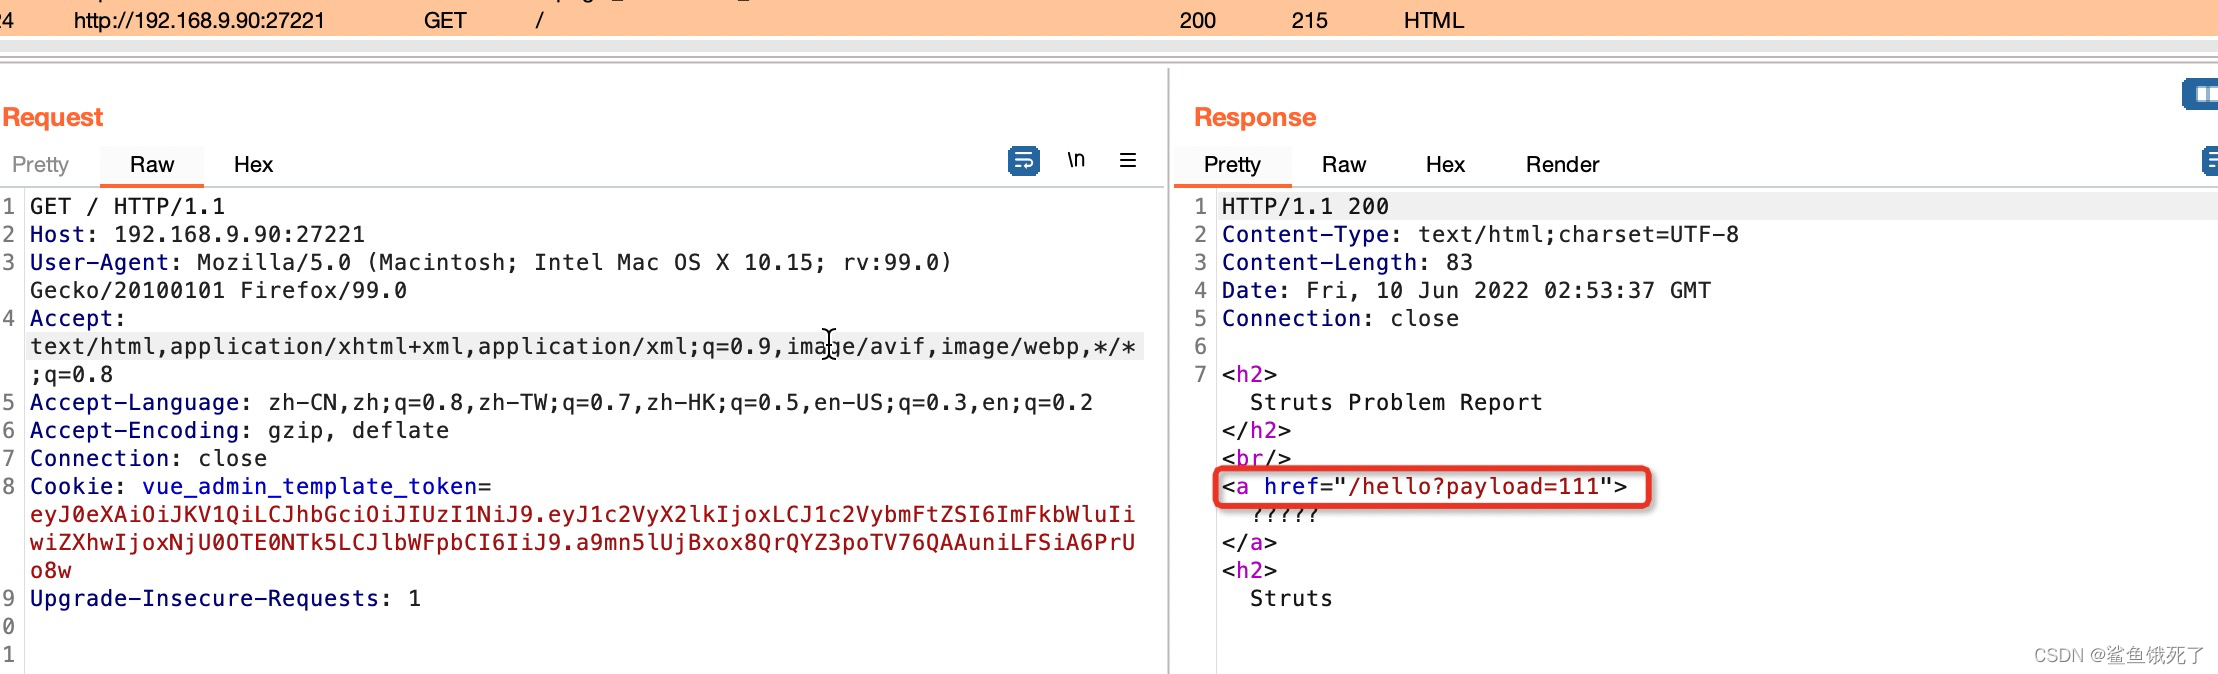The image size is (2218, 674).
Task: Click the Date header in response
Action: pos(1466,290)
